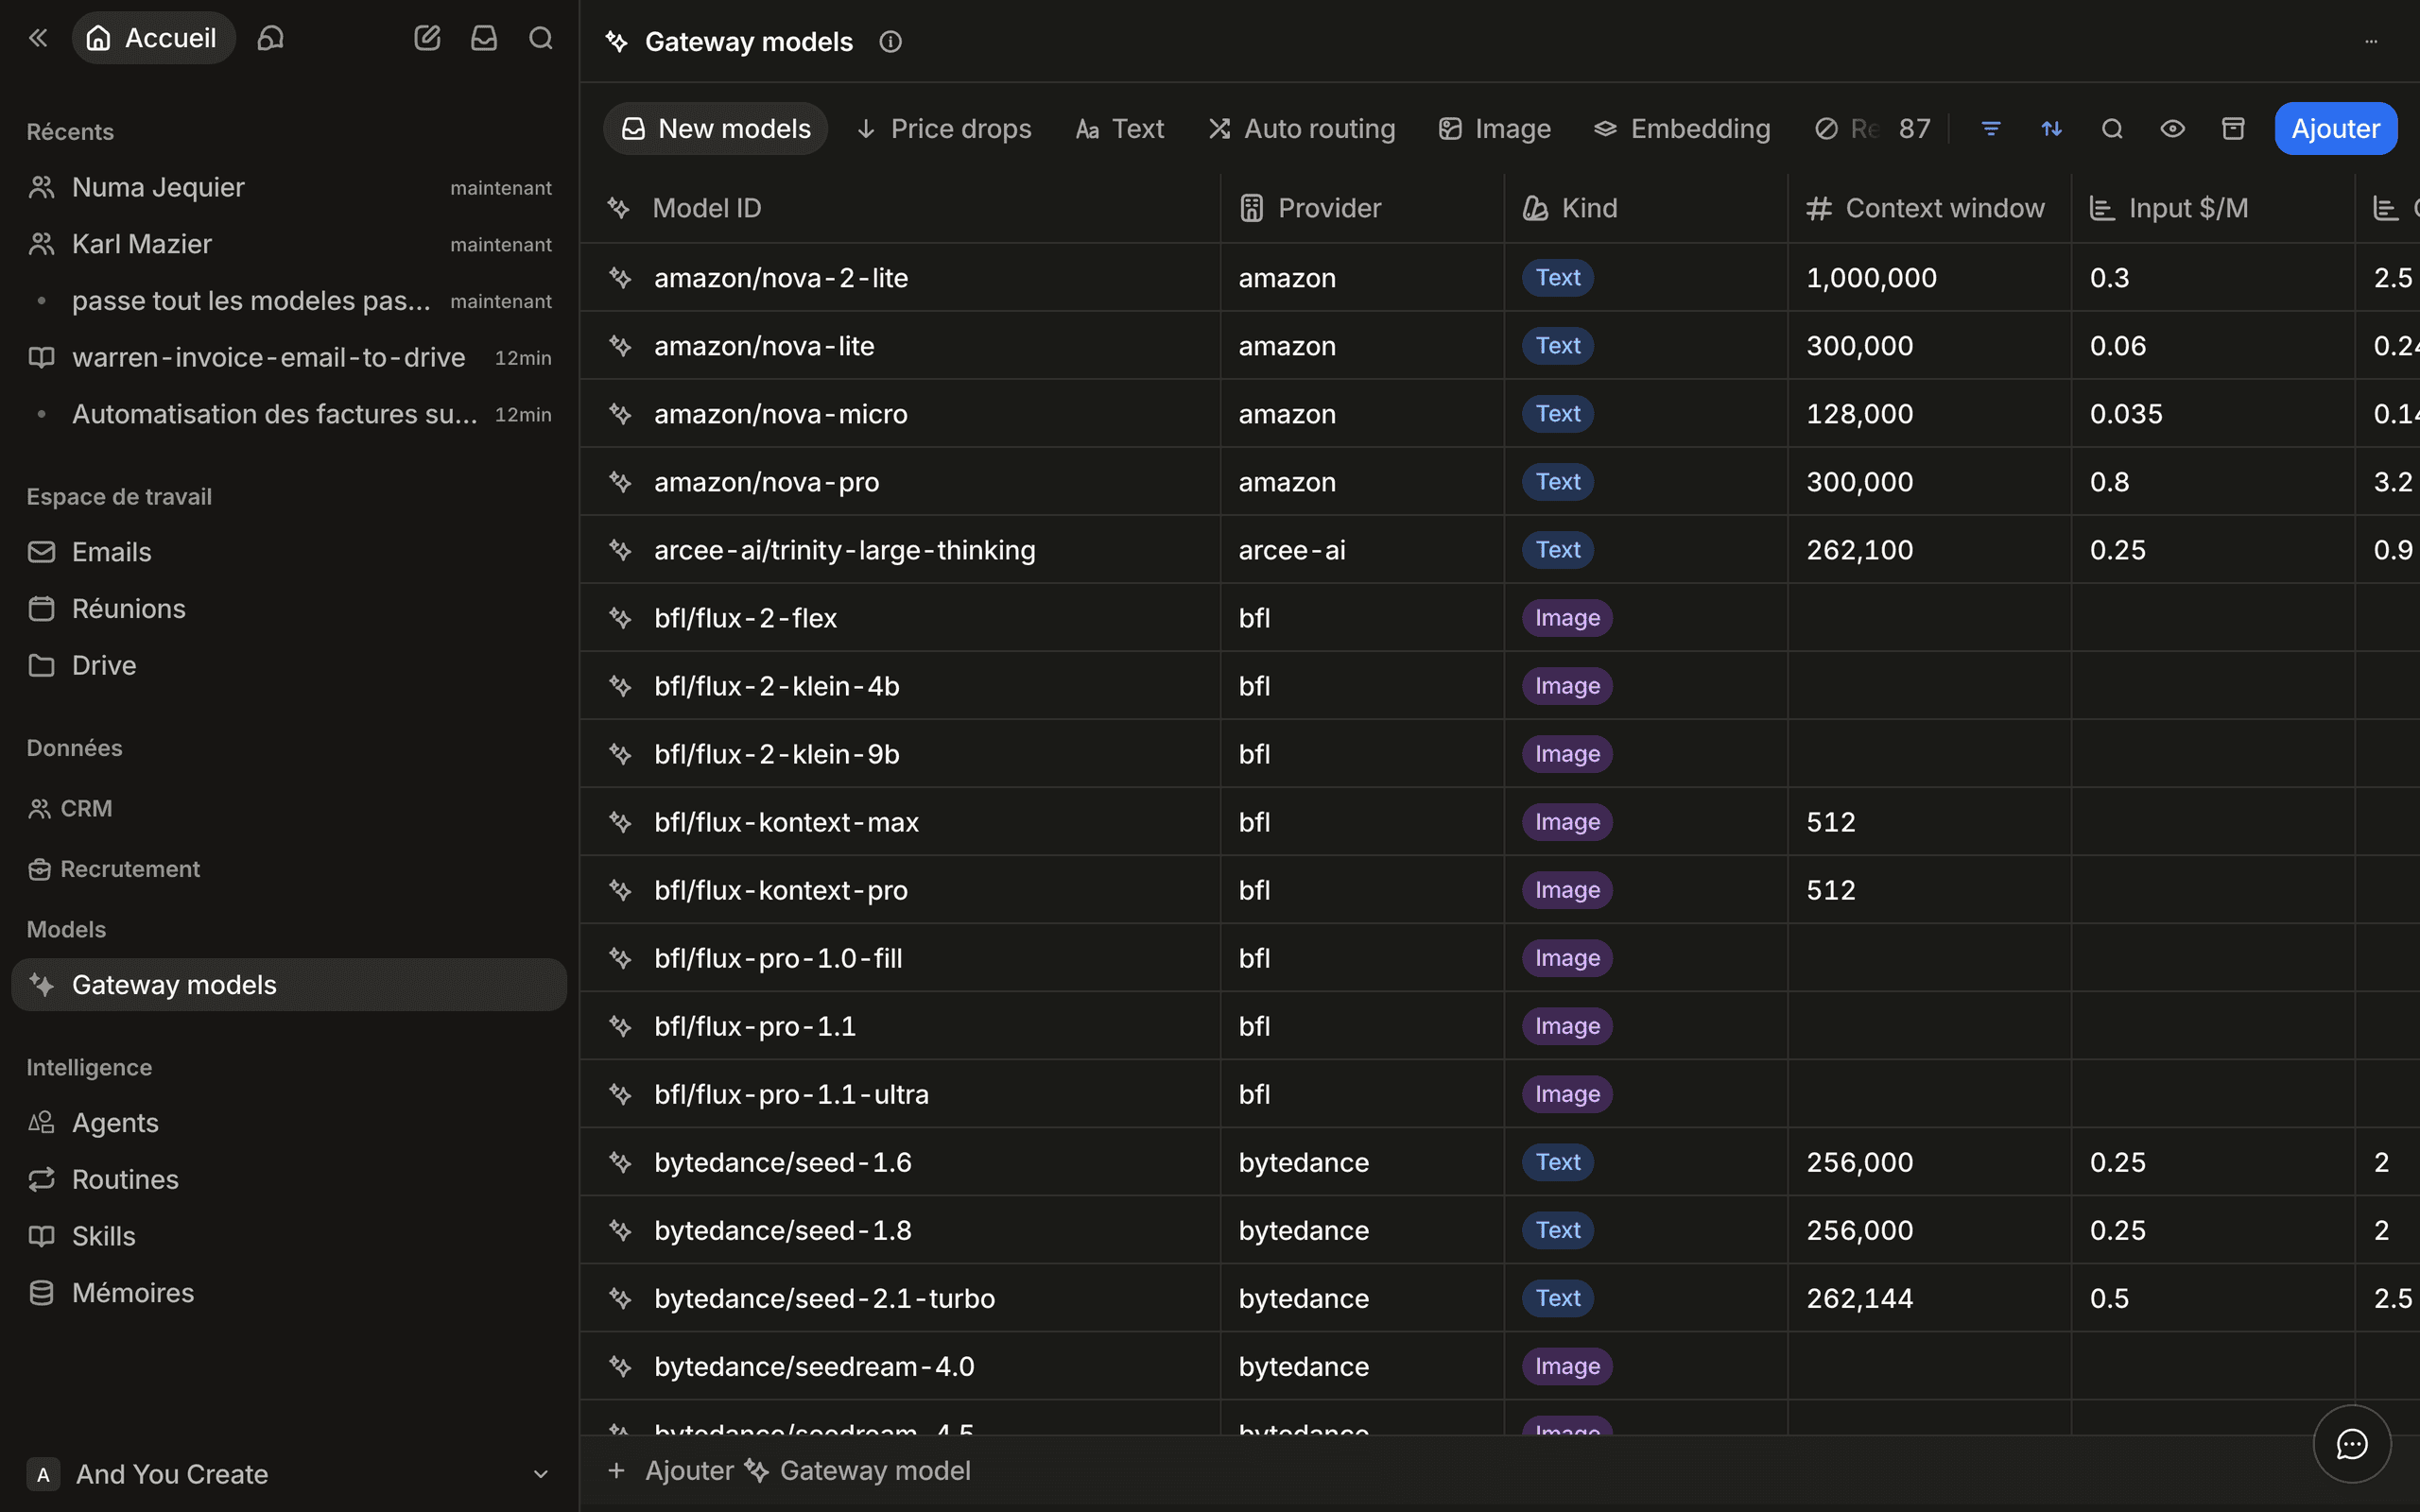The image size is (2420, 1512).
Task: Toggle field visibility with the eye icon
Action: point(2172,129)
